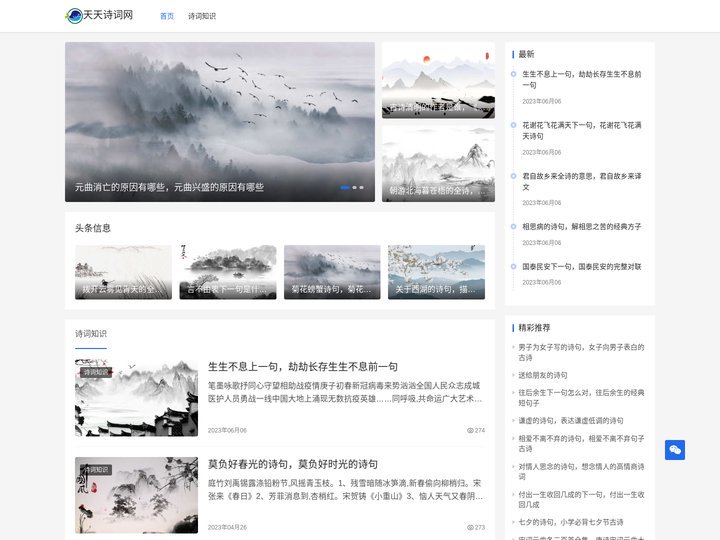The image size is (720, 540).
Task: Click the excerpt text beginning 笔墨咏歌抒同心
Action: point(345,392)
